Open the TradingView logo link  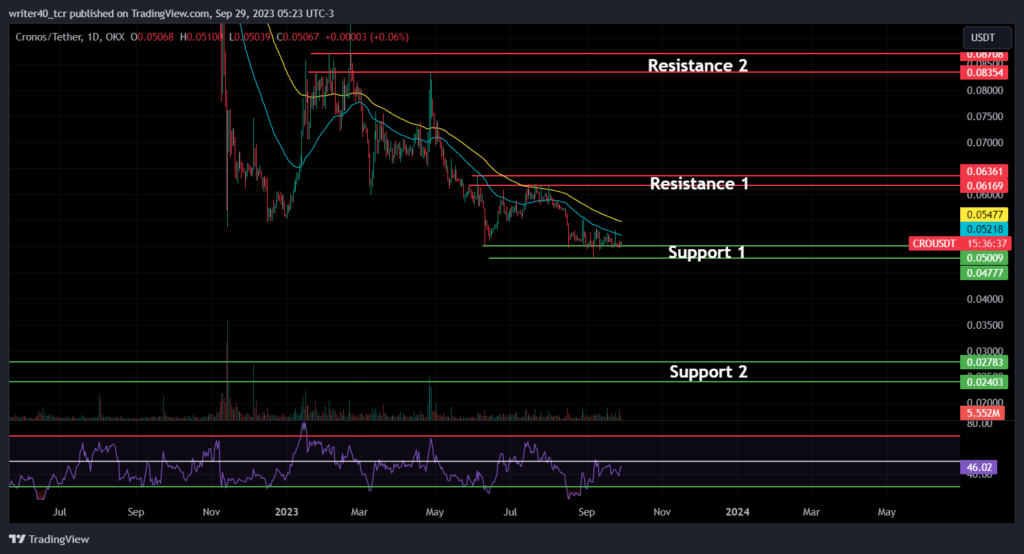pos(49,539)
